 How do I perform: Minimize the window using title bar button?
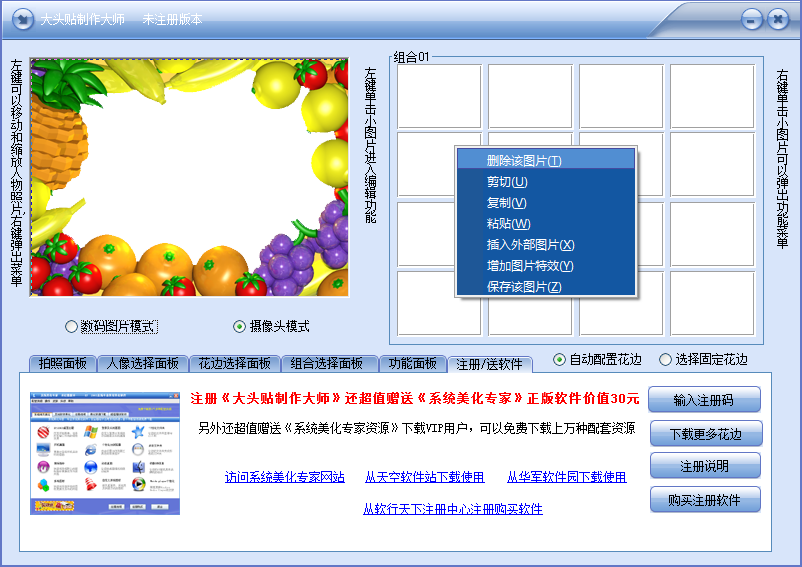tap(752, 19)
